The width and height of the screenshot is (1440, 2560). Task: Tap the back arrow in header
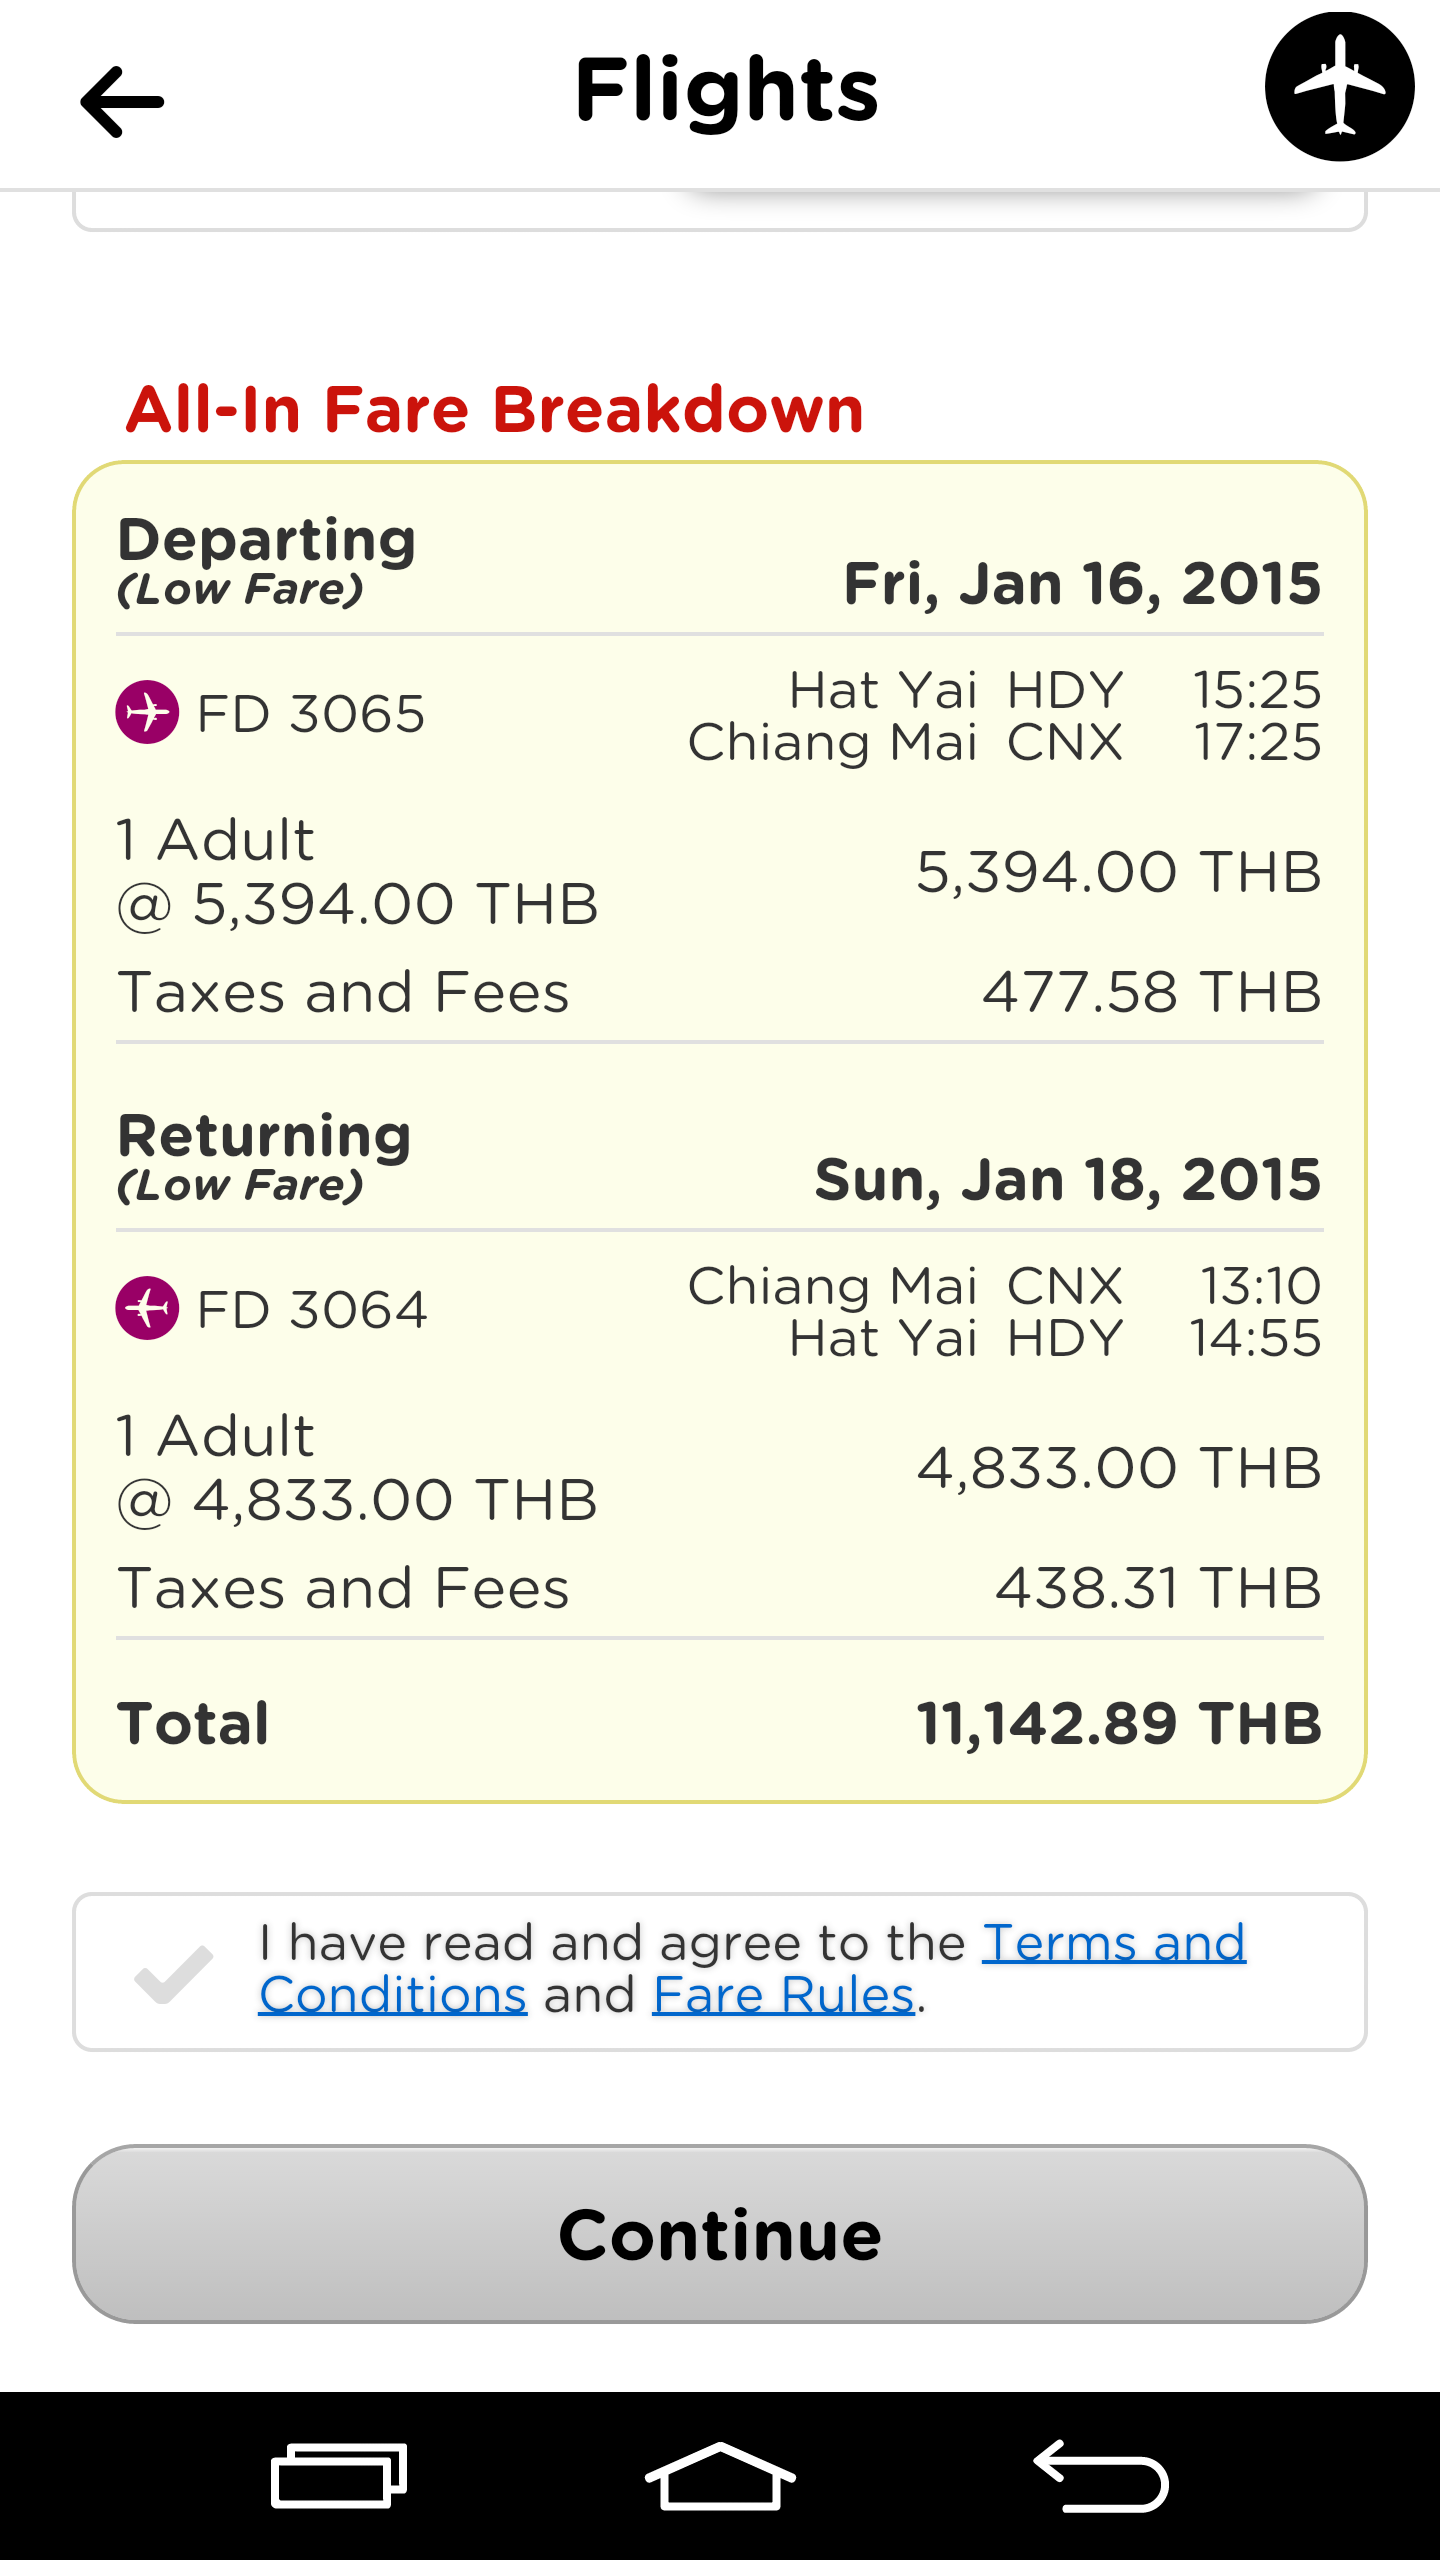tap(122, 101)
